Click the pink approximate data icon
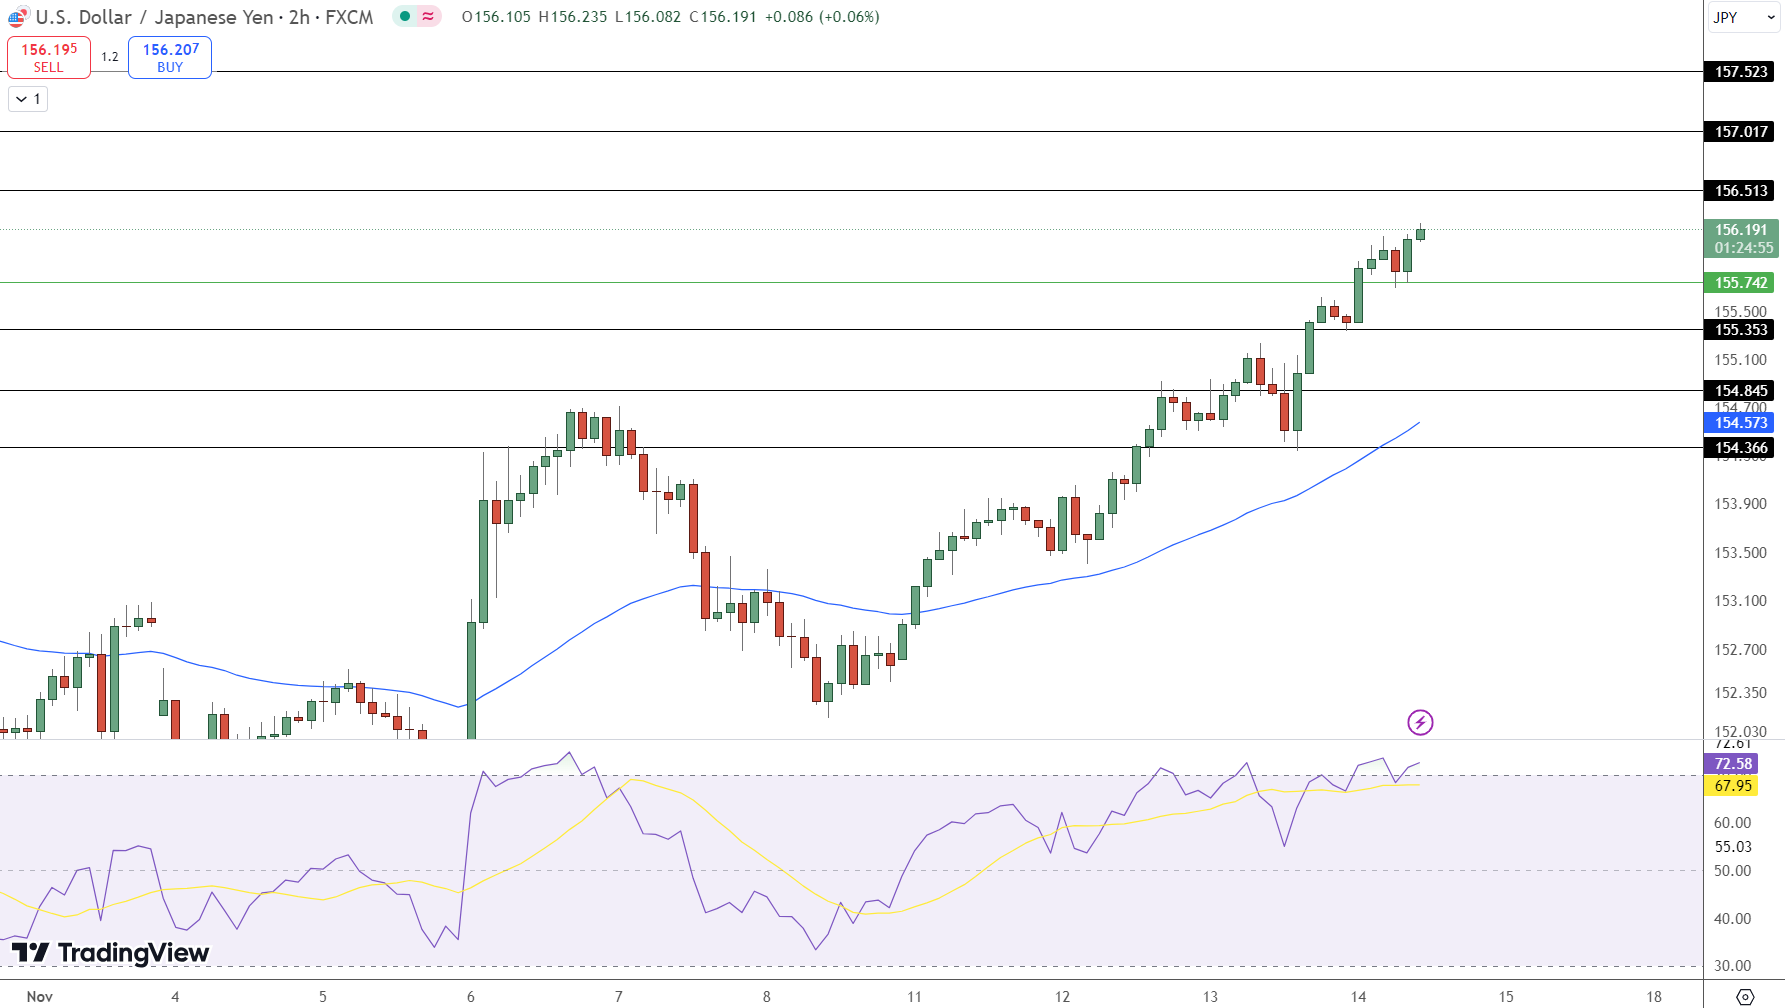This screenshot has height=1008, width=1785. 428,16
